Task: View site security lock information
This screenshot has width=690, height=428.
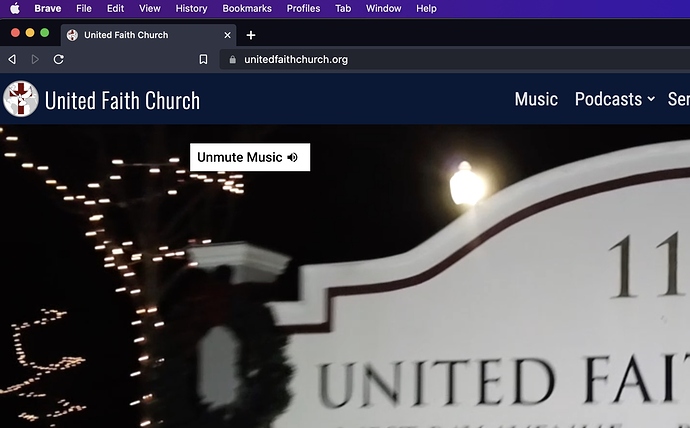Action: click(232, 59)
